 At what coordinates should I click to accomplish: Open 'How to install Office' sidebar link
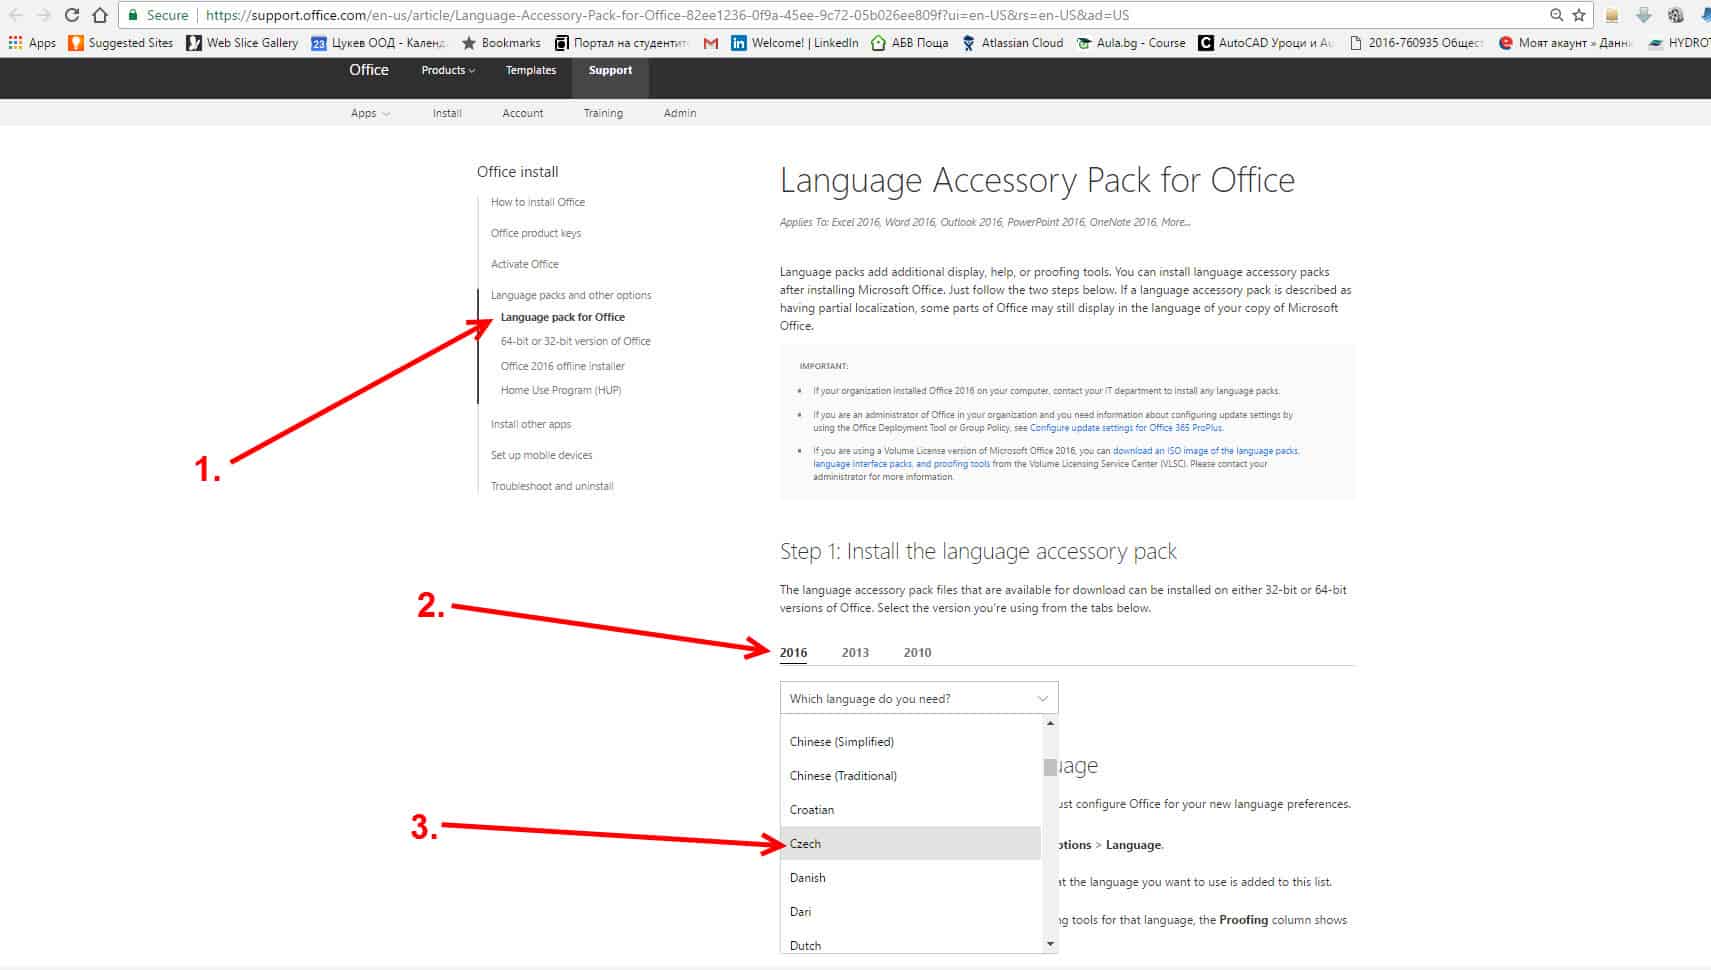coord(538,202)
